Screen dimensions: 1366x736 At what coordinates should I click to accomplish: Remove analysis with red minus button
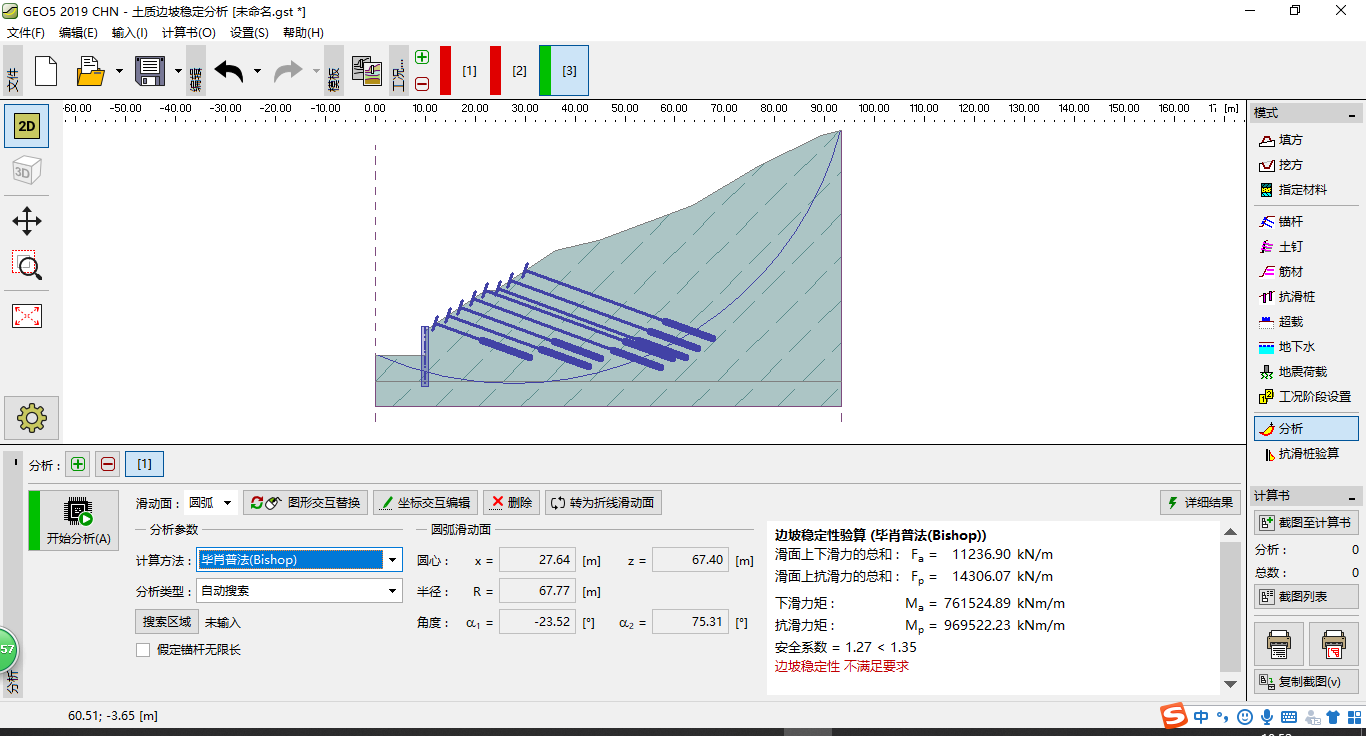click(108, 464)
